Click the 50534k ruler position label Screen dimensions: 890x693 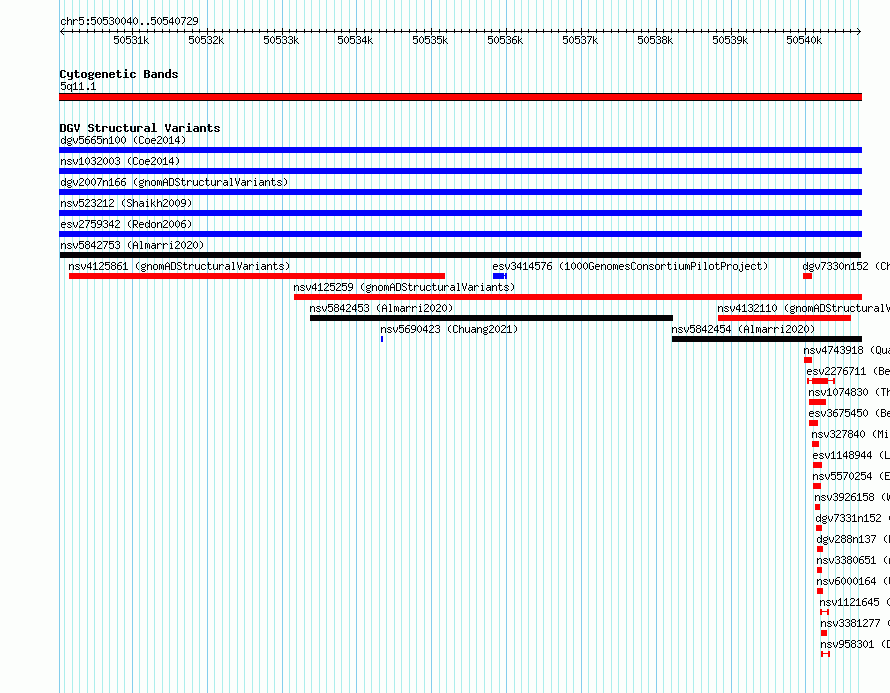355,40
